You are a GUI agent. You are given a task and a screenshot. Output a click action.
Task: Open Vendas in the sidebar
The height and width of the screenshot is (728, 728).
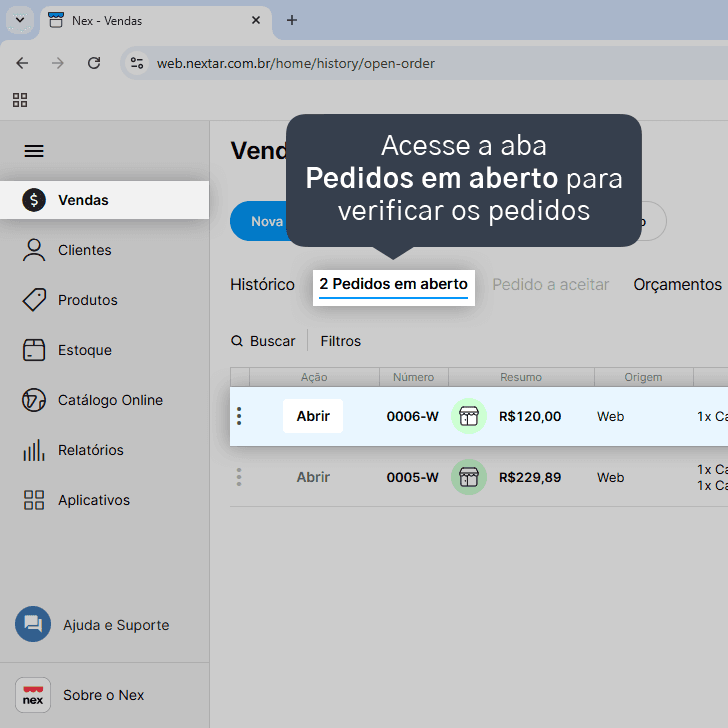[x=104, y=200]
